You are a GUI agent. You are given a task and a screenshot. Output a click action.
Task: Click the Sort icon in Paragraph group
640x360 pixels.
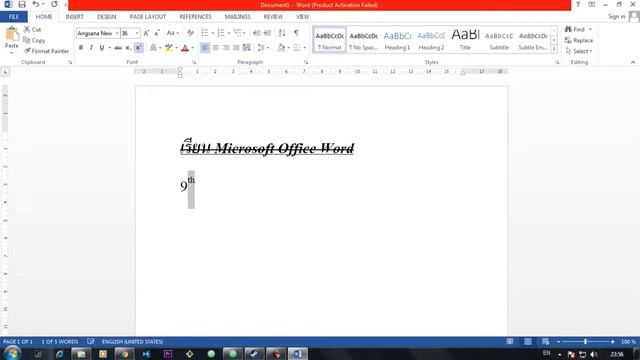(282, 33)
